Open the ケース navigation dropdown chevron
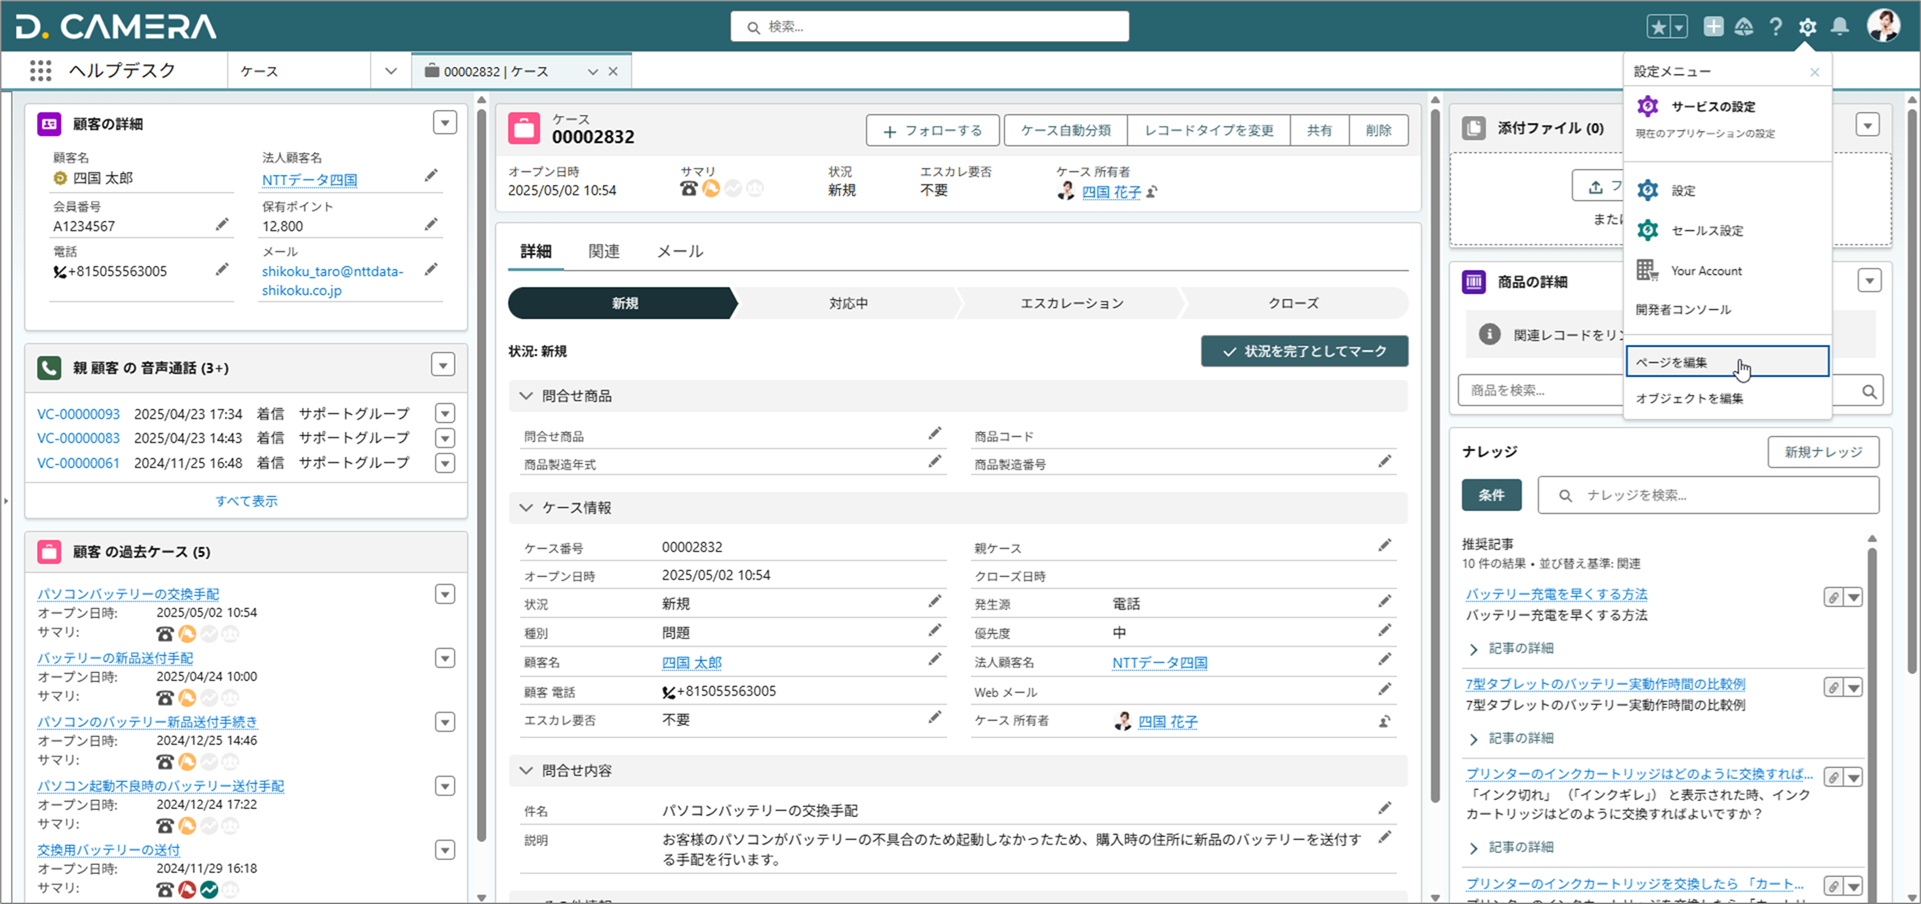 pyautogui.click(x=391, y=71)
